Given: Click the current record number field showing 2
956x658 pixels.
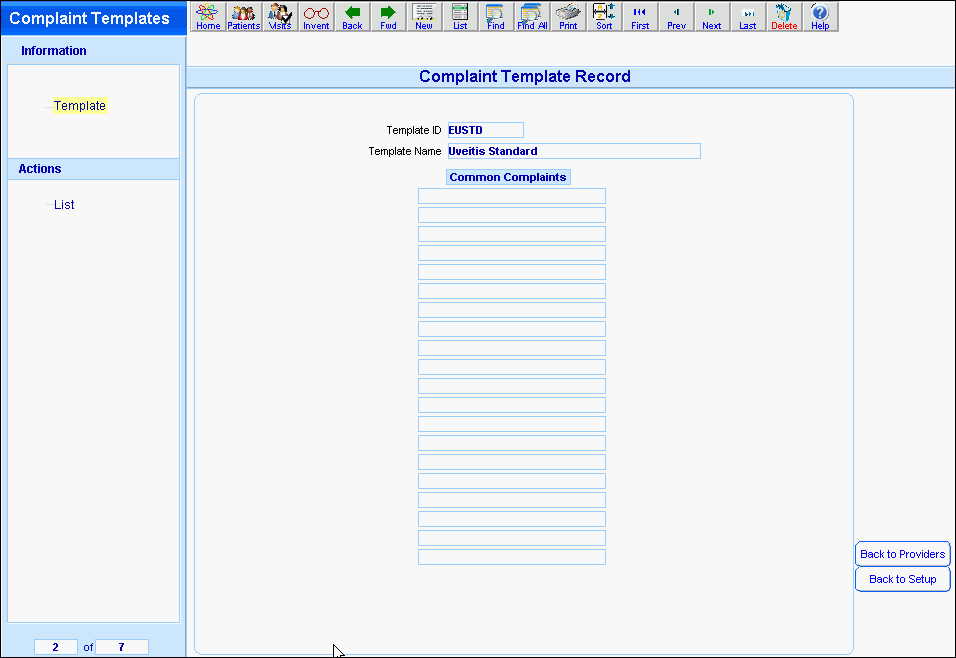Looking at the screenshot, I should [55, 647].
